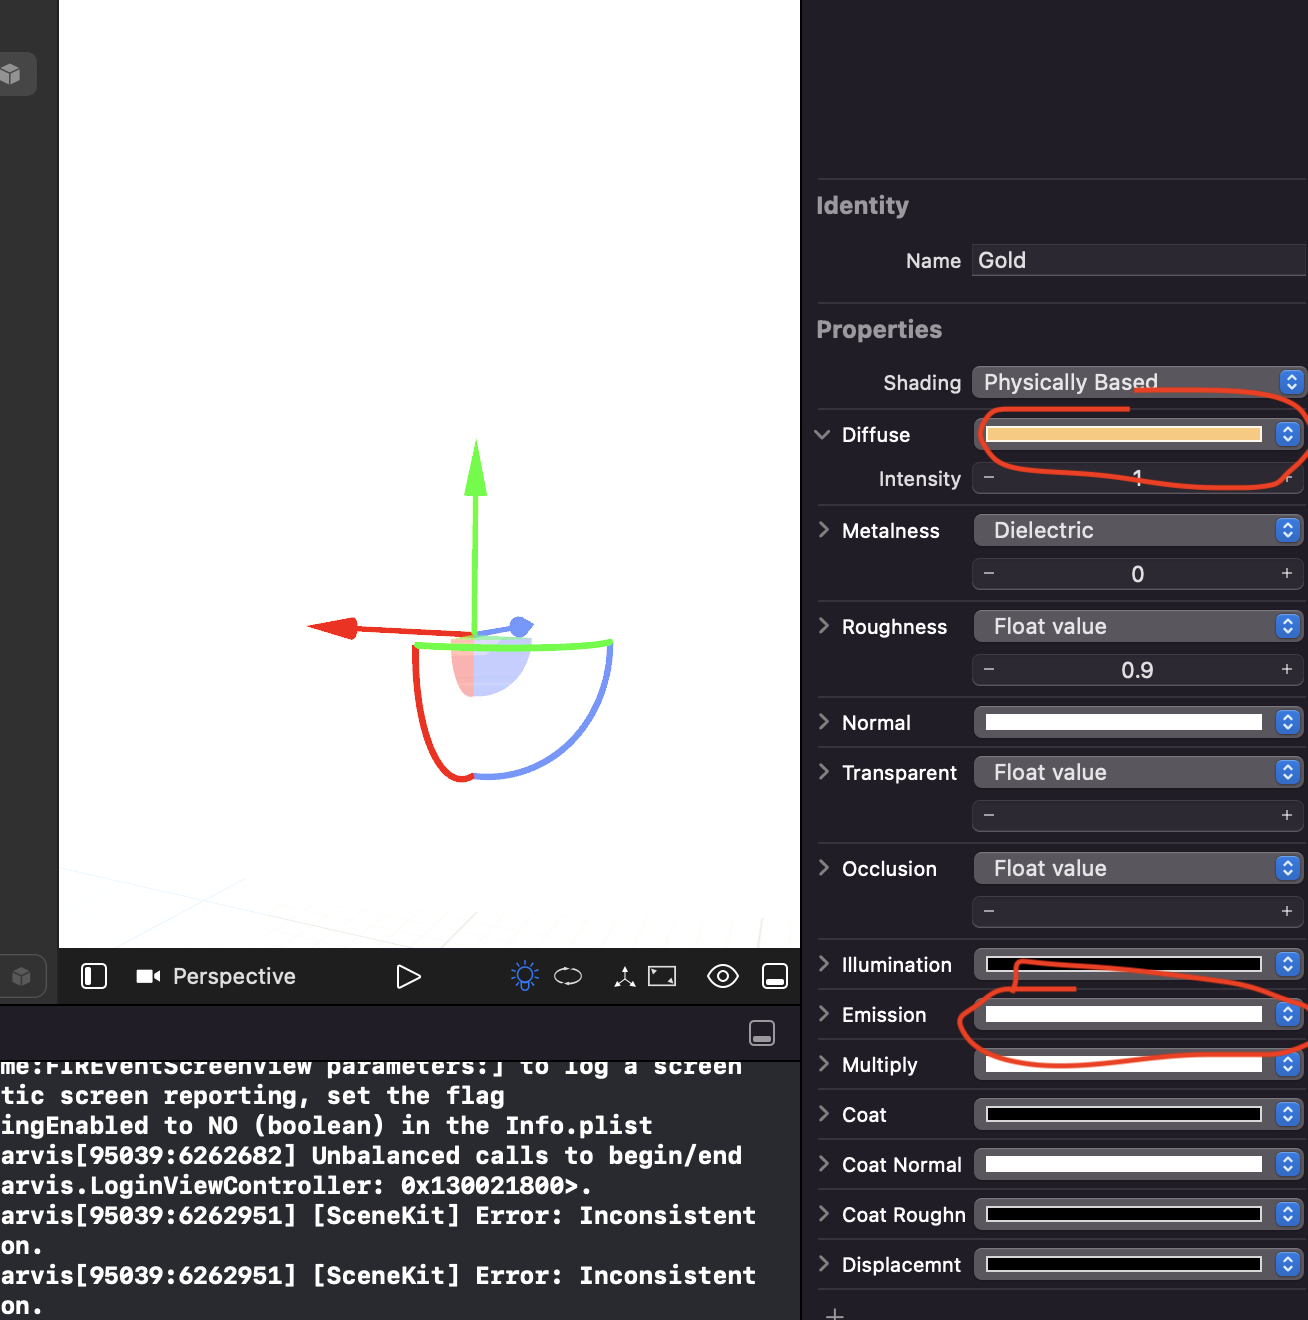Click the red X-axis arrow gizmo
Viewport: 1308px width, 1320px height.
(x=334, y=627)
